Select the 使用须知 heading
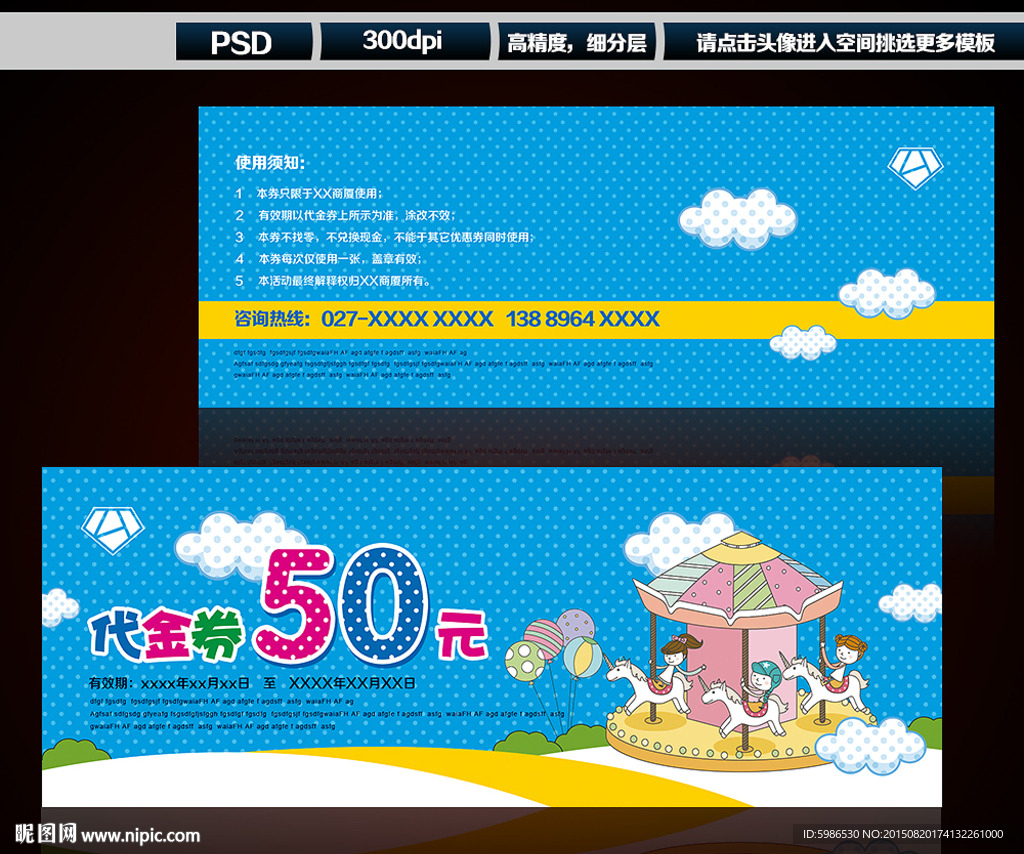The image size is (1024, 854). 270,163
